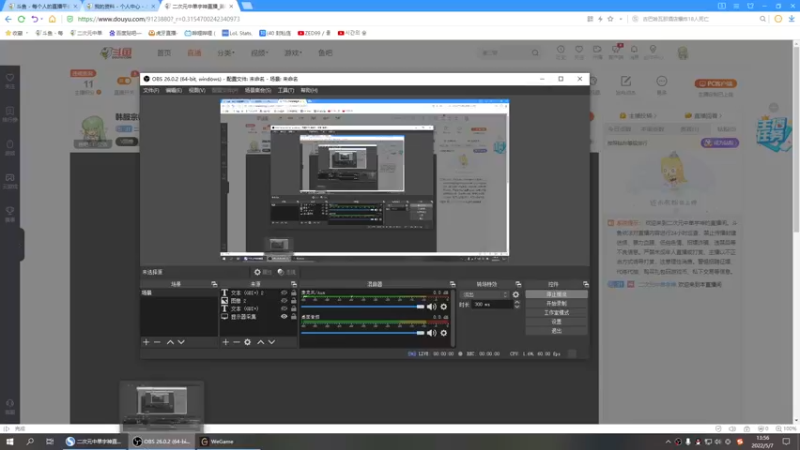The height and width of the screenshot is (450, 800).
Task: Move source up in Sources panel
Action: 261,342
